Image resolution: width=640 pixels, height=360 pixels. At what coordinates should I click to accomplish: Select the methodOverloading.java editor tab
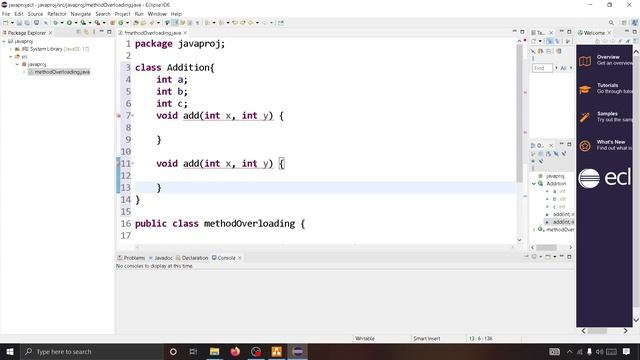152,33
